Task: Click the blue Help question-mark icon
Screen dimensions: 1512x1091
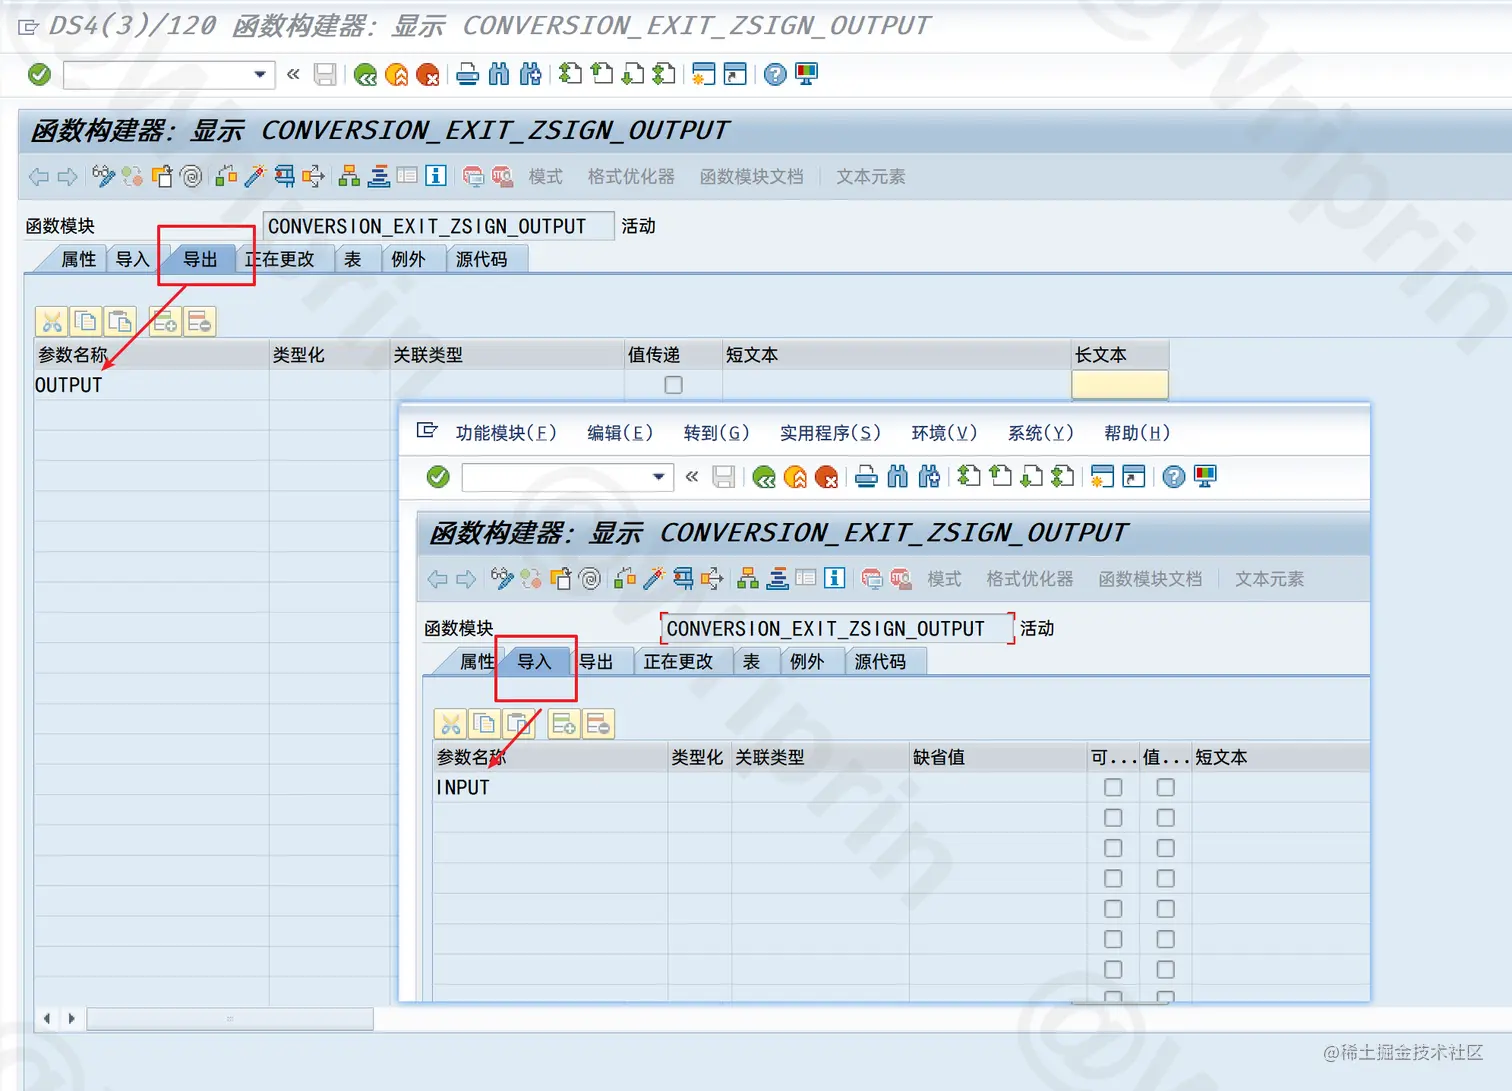Action: (x=774, y=74)
